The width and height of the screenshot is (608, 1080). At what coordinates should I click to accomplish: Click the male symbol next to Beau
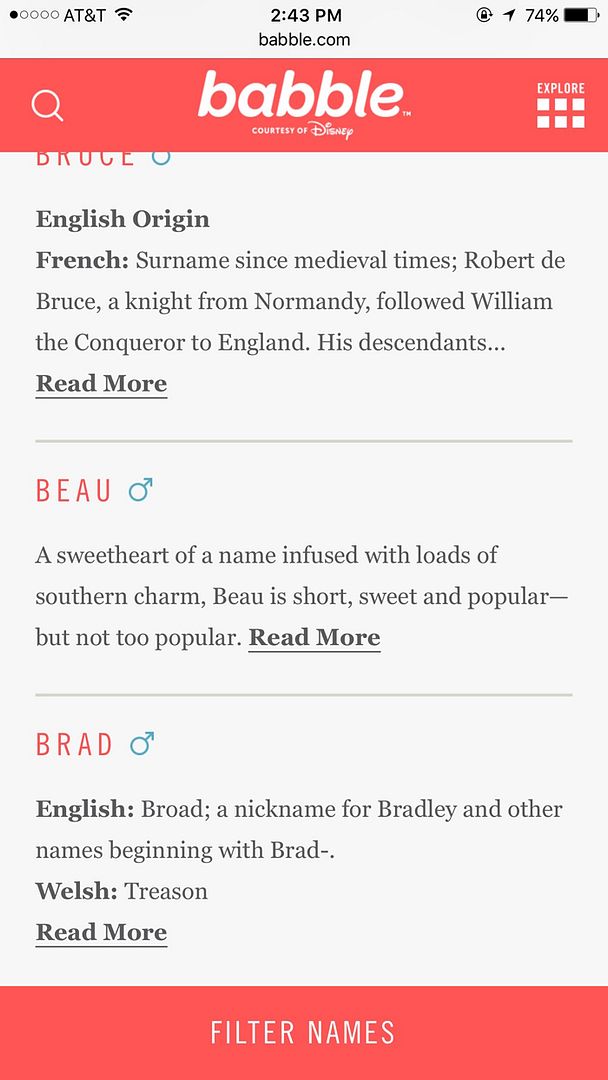coord(140,490)
